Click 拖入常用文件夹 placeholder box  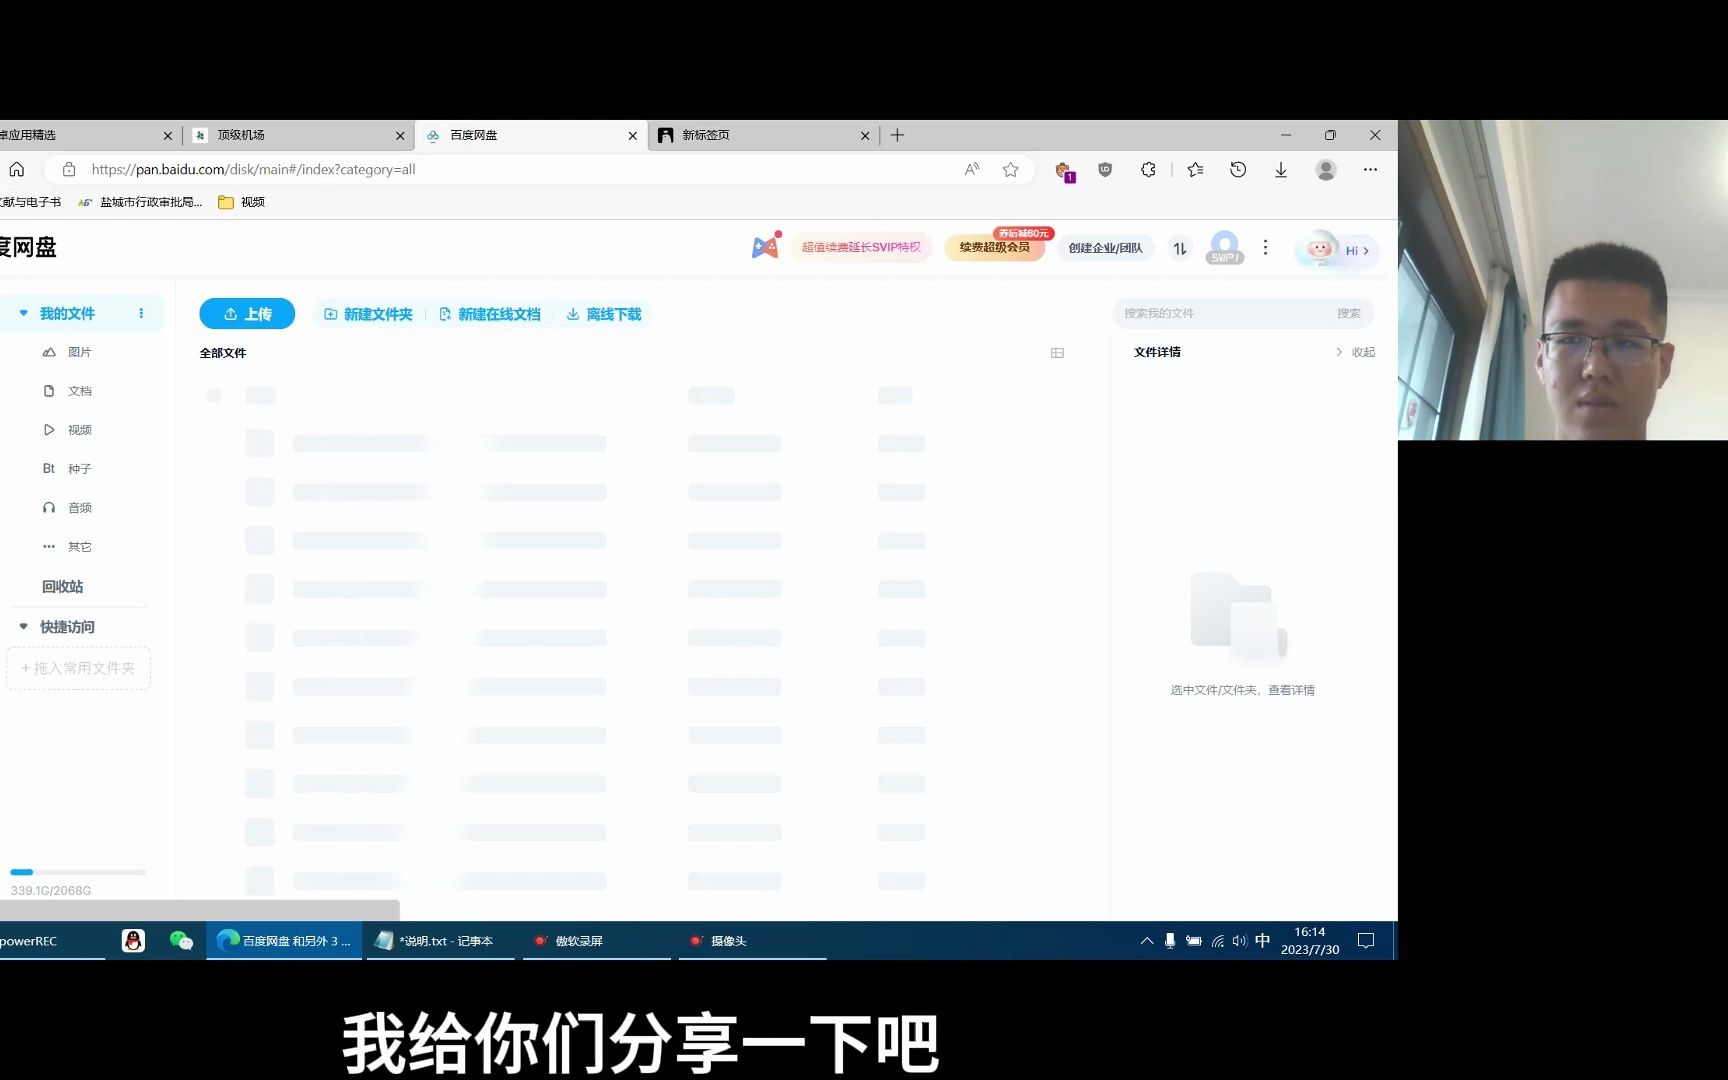78,668
